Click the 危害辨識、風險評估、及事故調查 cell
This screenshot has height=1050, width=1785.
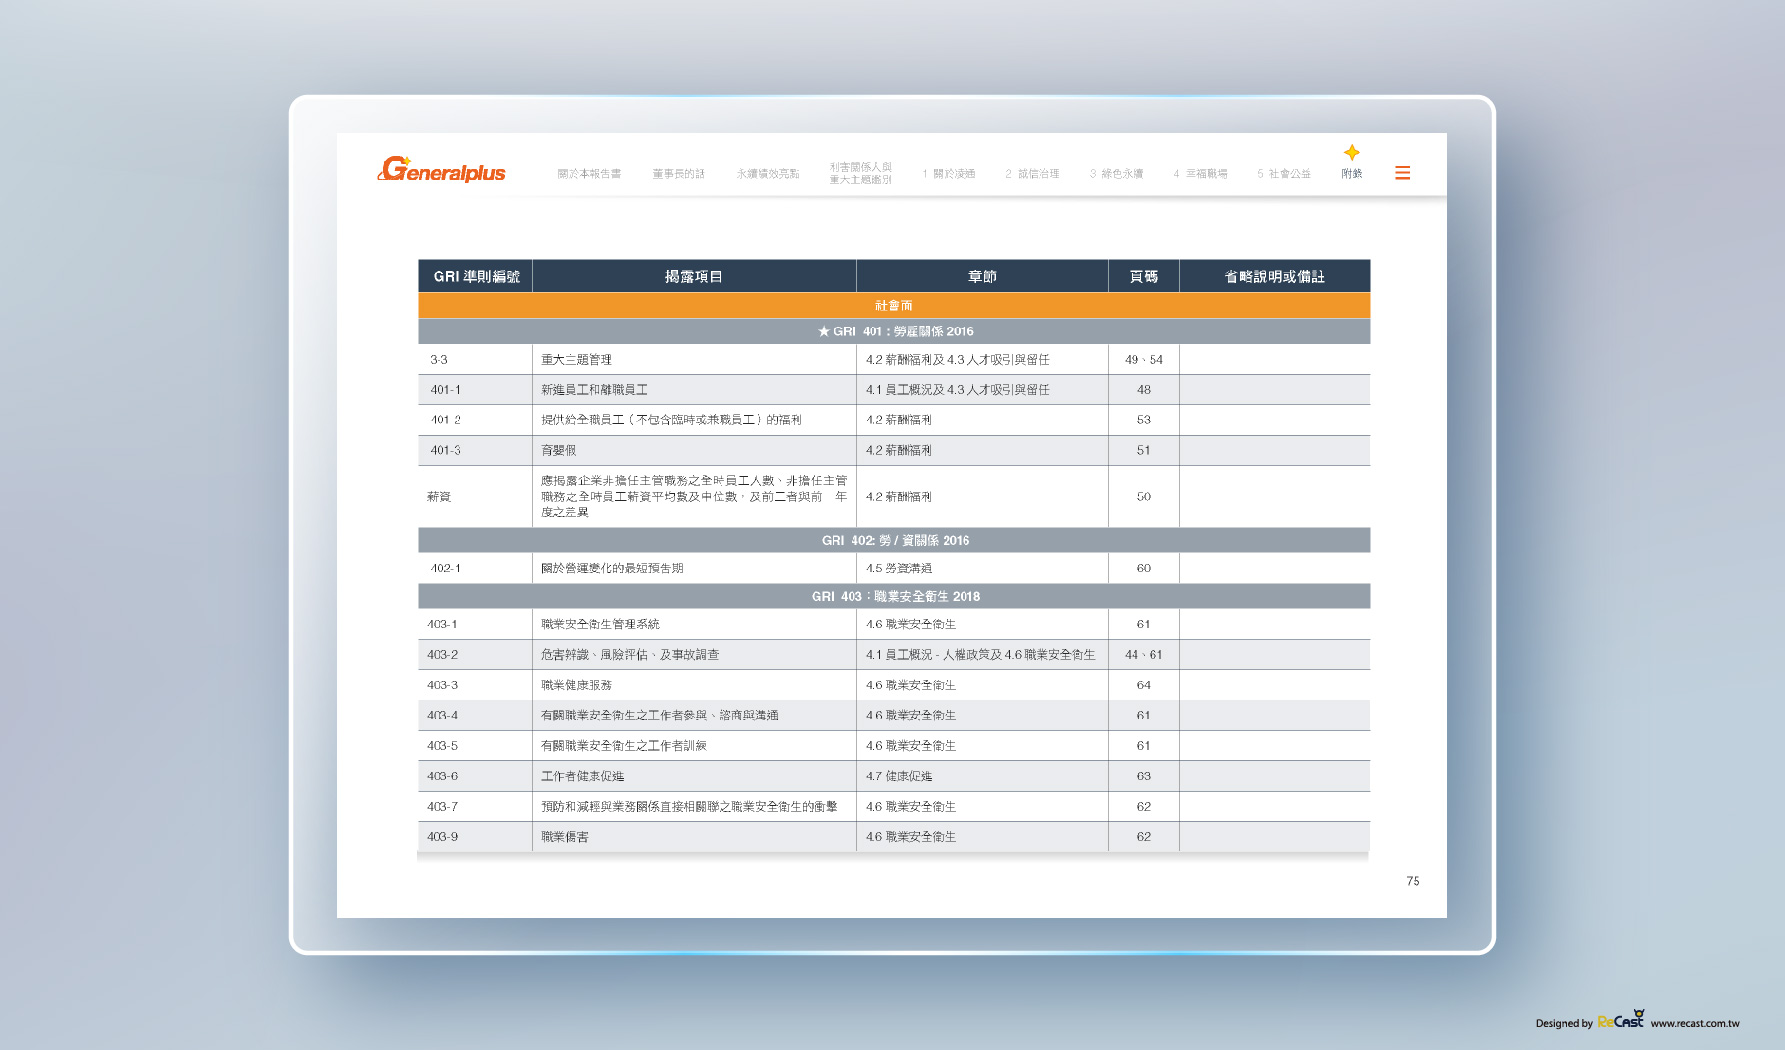point(694,654)
